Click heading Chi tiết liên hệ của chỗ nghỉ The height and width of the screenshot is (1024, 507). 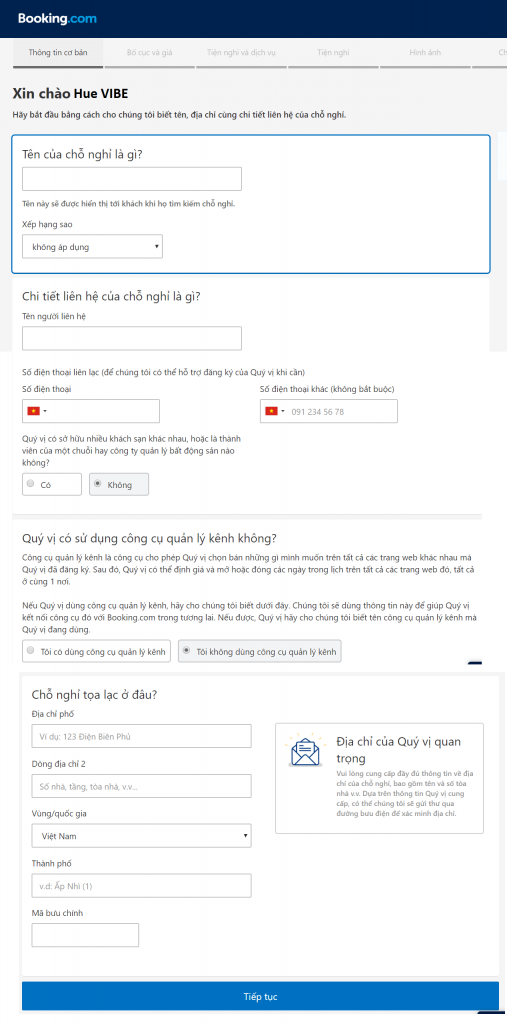pos(111,296)
